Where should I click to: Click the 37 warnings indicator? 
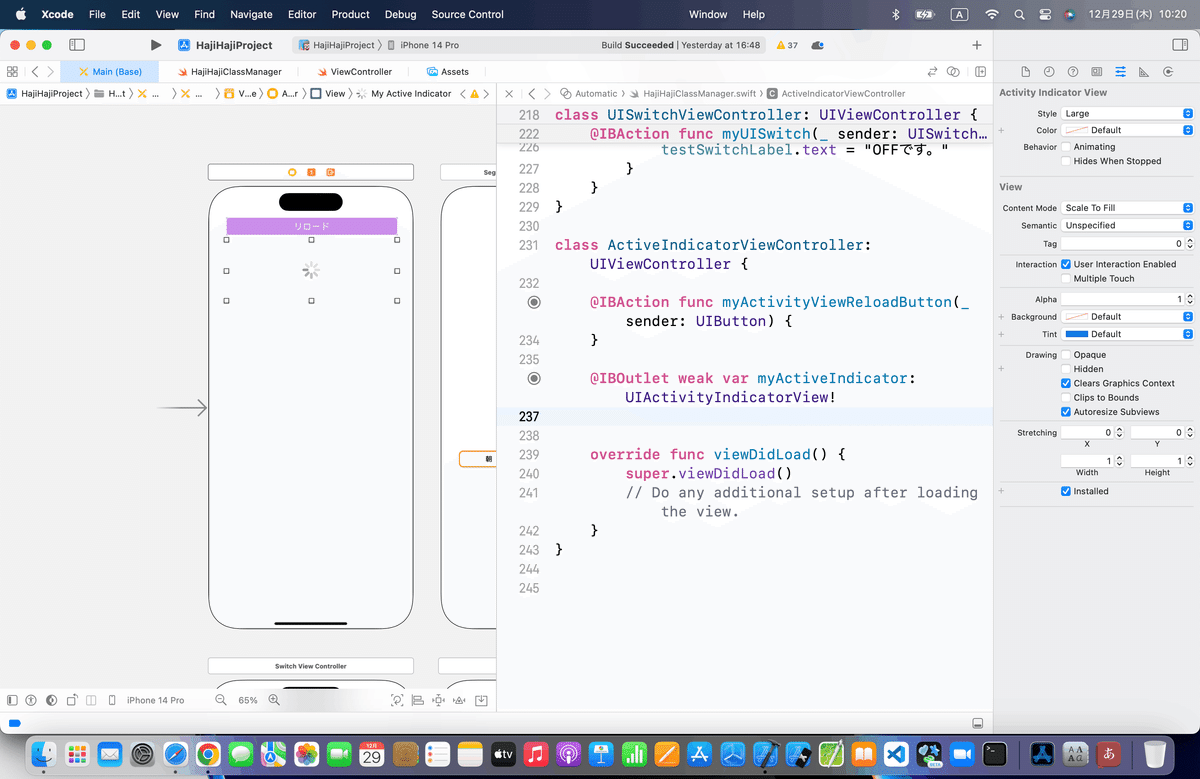coord(786,45)
